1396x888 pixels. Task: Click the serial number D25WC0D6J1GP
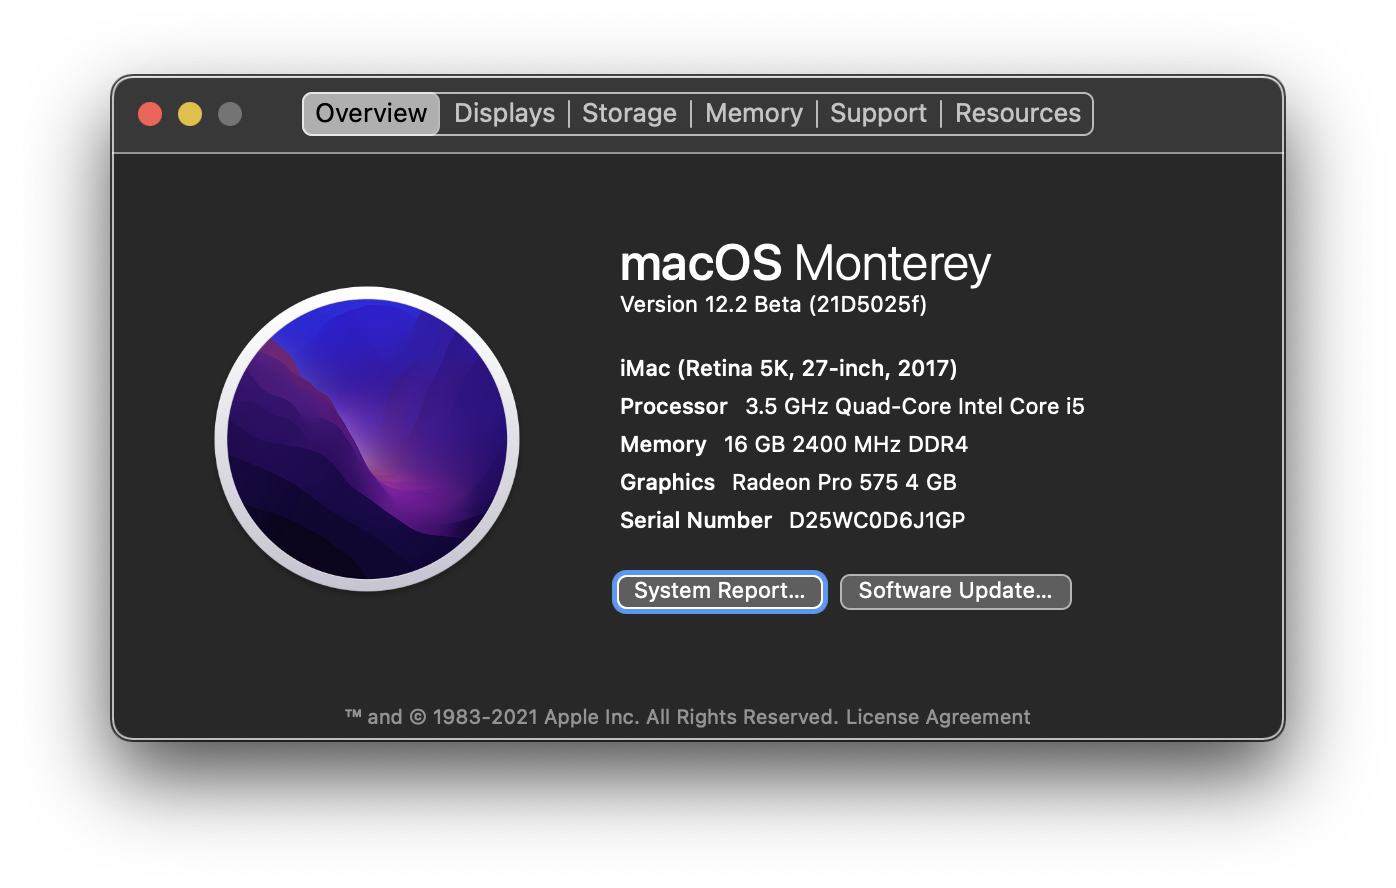[877, 520]
